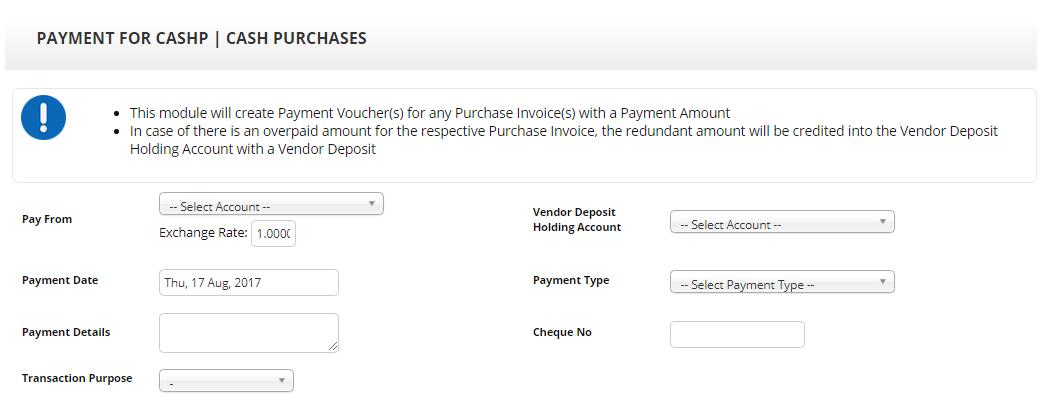Image resolution: width=1046 pixels, height=401 pixels.
Task: Click the Payment Type label
Action: point(571,280)
